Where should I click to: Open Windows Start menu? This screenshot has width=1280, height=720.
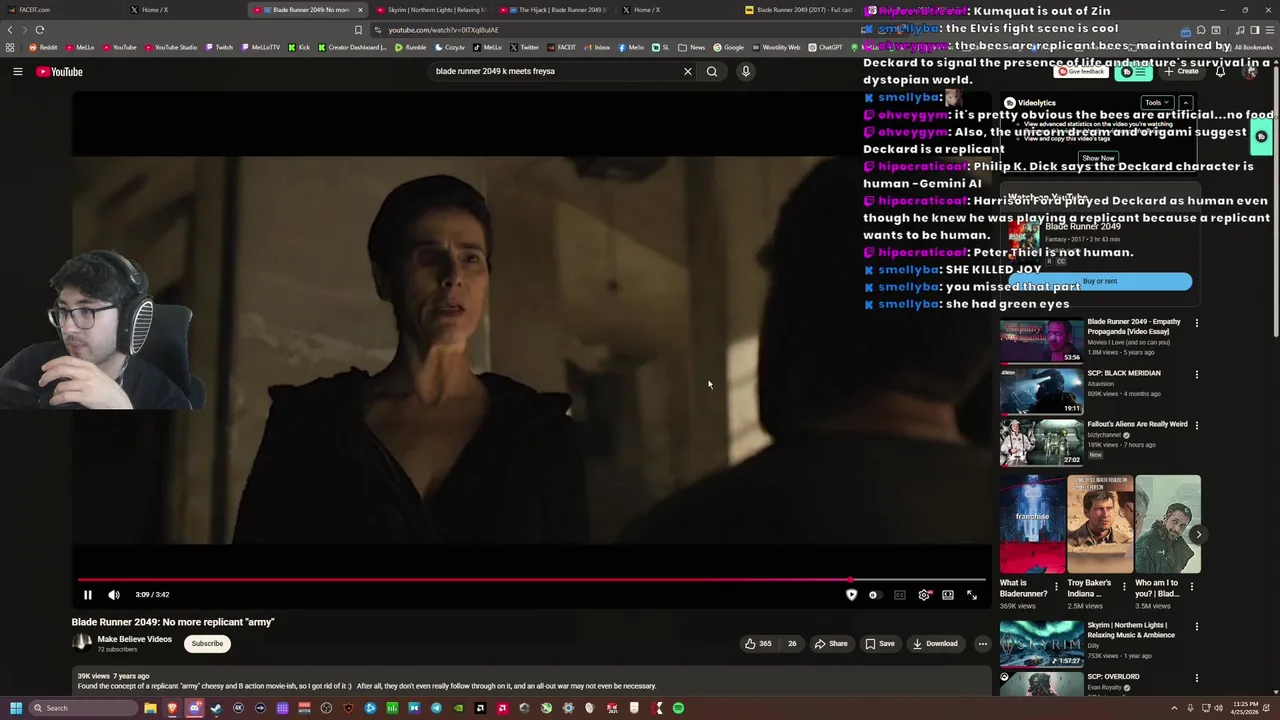click(15, 708)
